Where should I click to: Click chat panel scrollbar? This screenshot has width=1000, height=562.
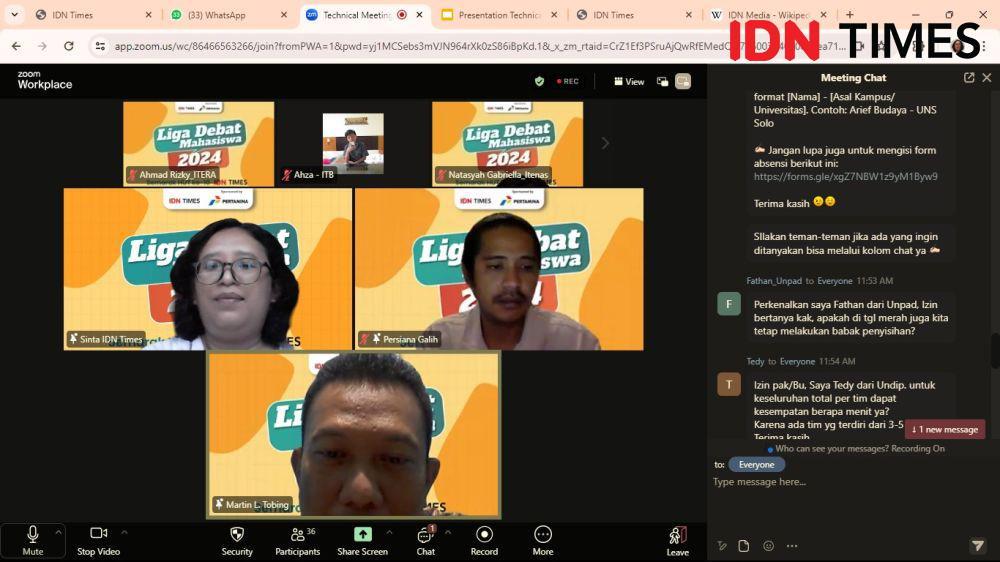pyautogui.click(x=995, y=350)
